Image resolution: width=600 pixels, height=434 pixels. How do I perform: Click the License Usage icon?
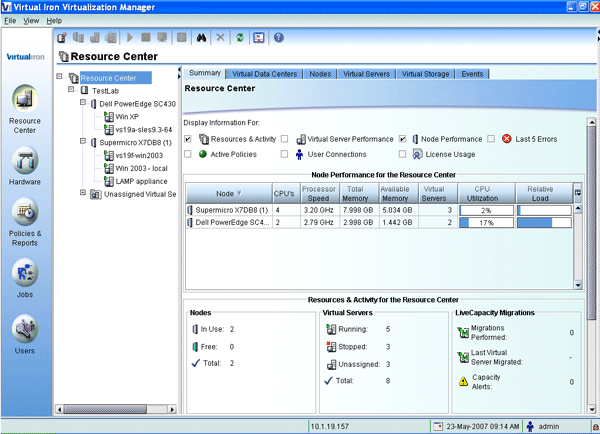coord(417,154)
